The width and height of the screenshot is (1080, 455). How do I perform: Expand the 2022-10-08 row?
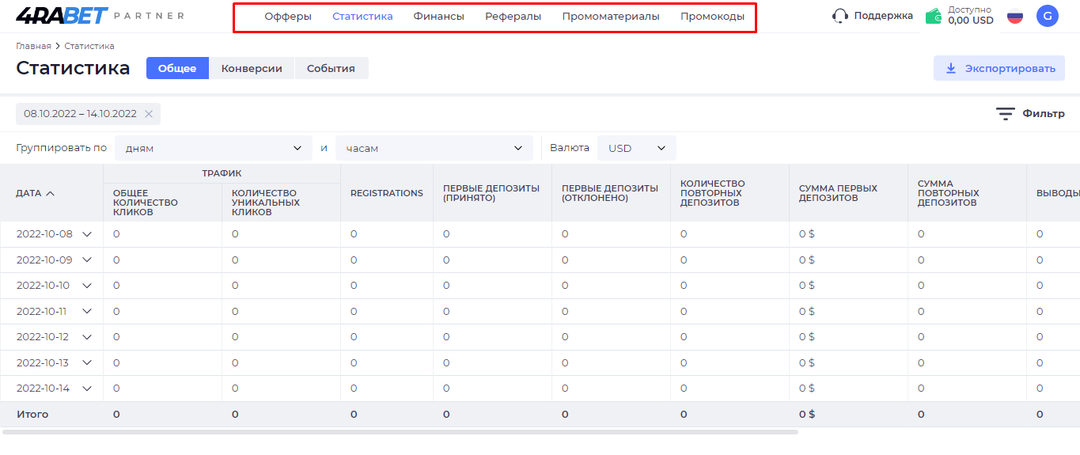coord(87,234)
